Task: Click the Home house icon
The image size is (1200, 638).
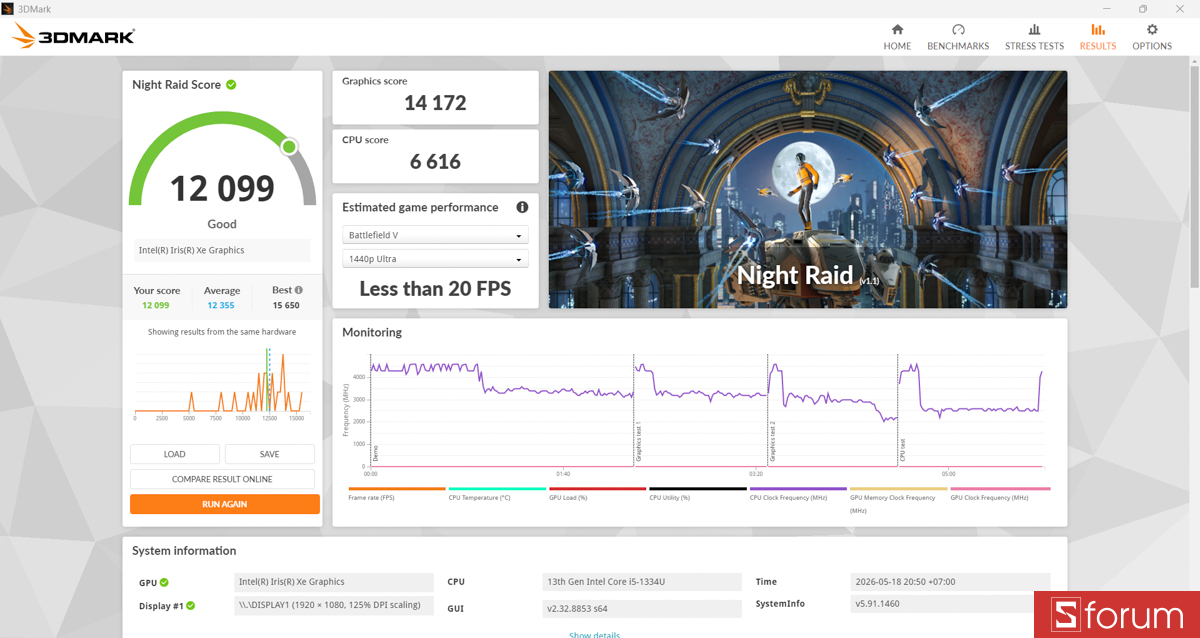Action: click(897, 30)
